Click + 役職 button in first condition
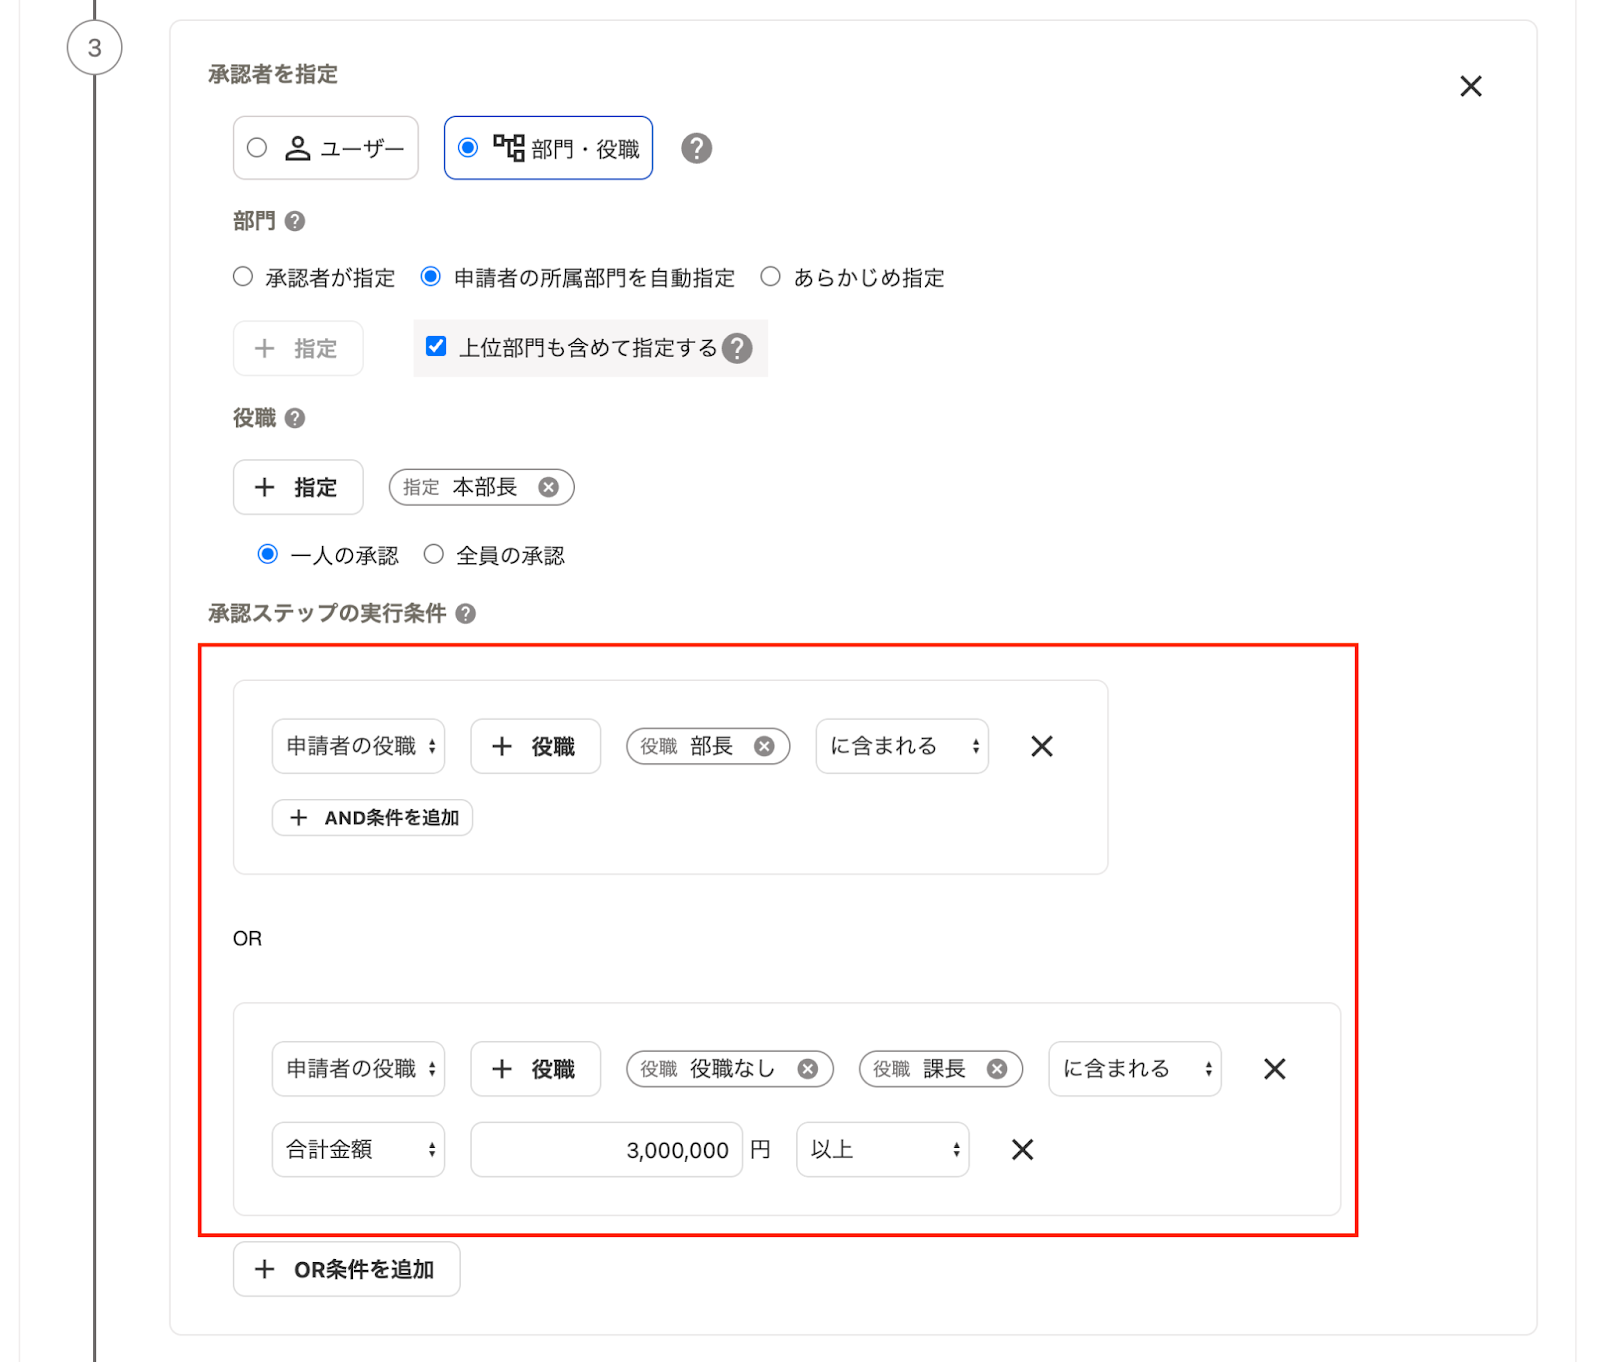 535,746
